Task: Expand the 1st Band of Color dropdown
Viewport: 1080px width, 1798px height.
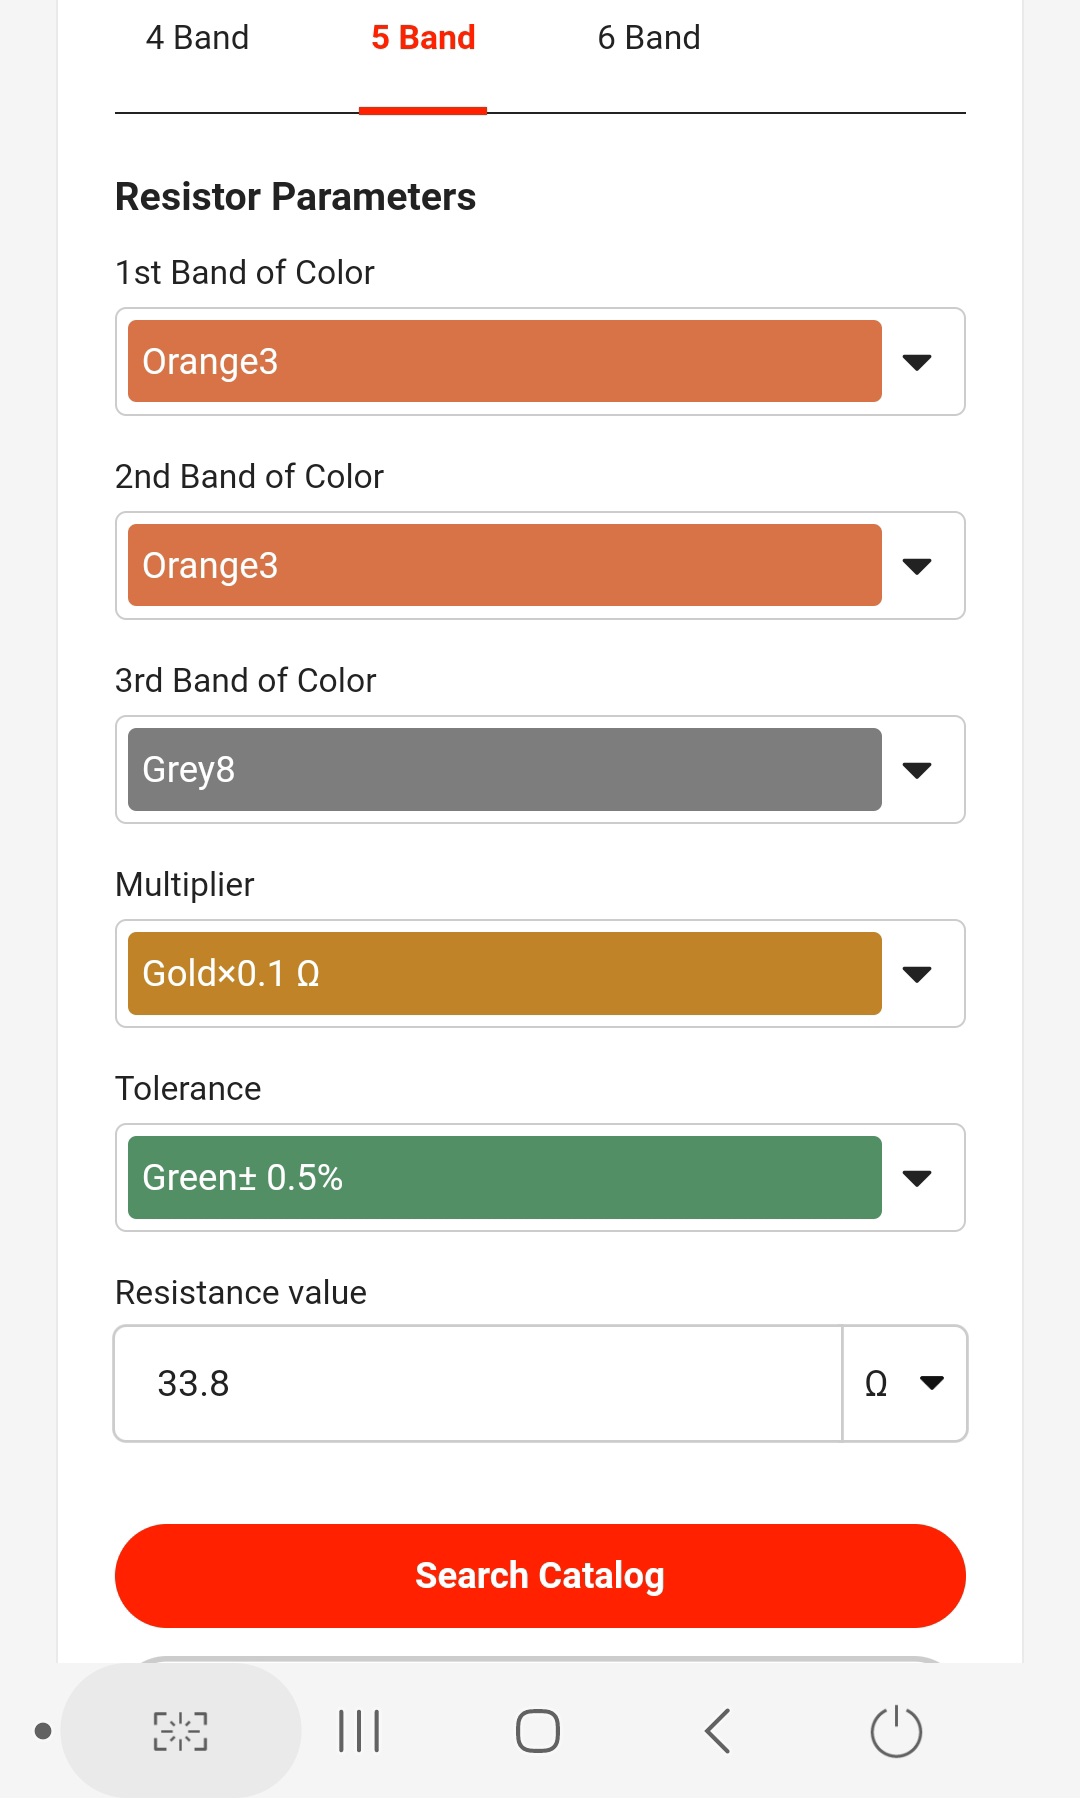Action: 917,362
